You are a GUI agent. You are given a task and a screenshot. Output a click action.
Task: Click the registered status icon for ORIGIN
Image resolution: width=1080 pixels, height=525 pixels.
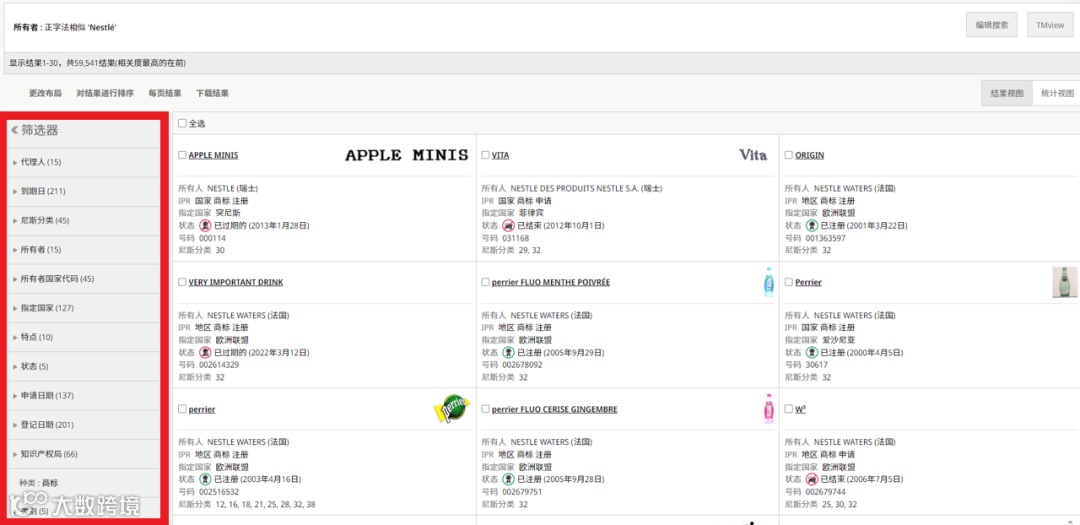pyautogui.click(x=811, y=226)
